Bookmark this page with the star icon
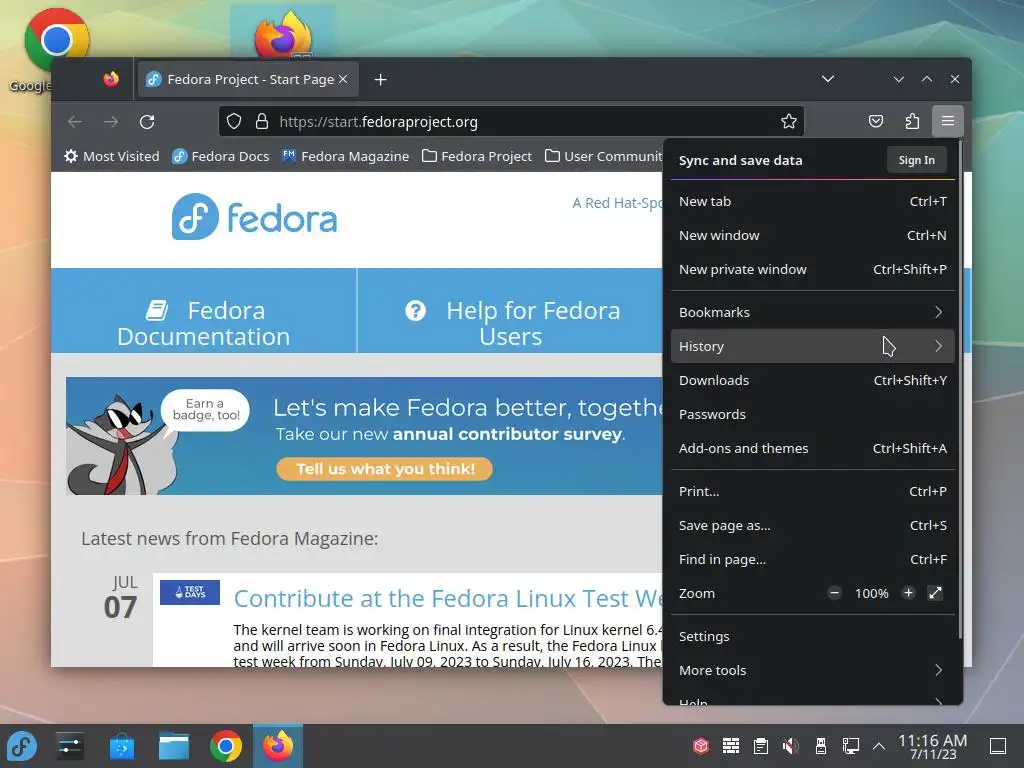This screenshot has width=1024, height=768. [x=789, y=121]
